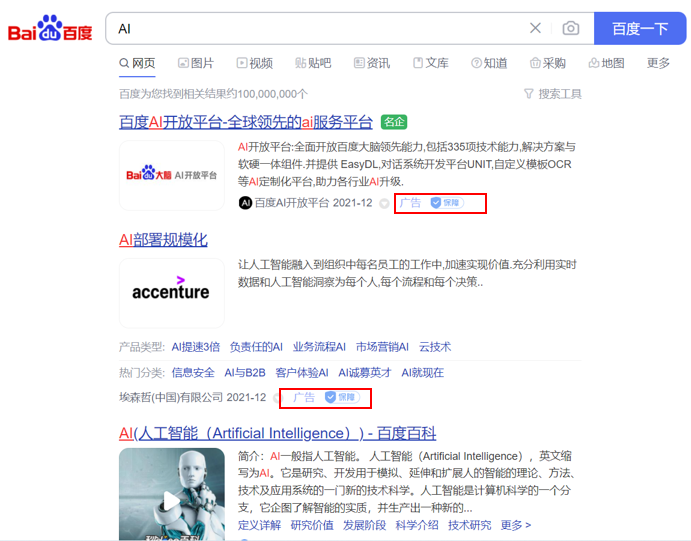Viewport: 691px width, 541px height.
Task: Click 广告 label under Baidu AI result
Action: pyautogui.click(x=410, y=203)
